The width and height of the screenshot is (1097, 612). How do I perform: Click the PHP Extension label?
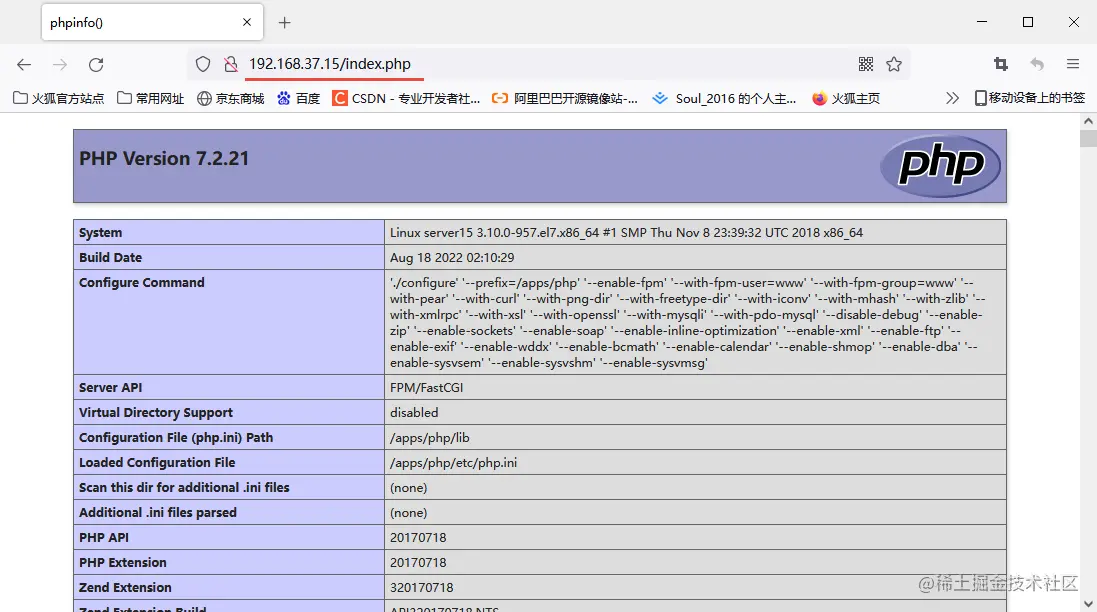pyautogui.click(x=123, y=562)
